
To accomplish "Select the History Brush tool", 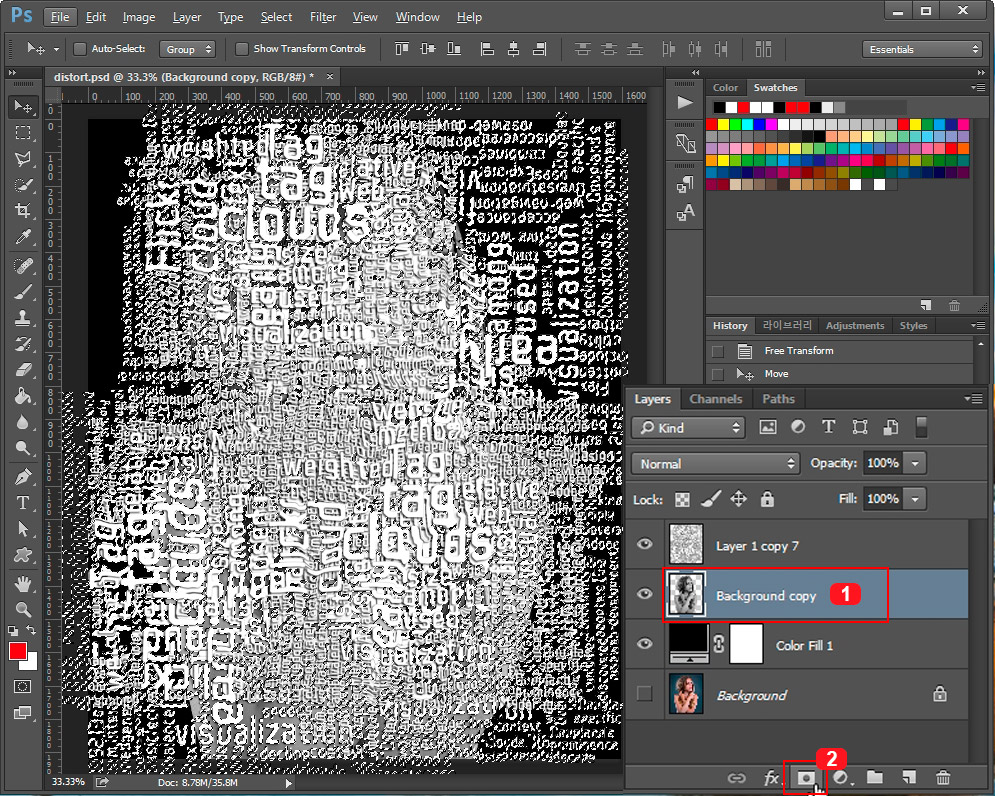I will coord(23,344).
